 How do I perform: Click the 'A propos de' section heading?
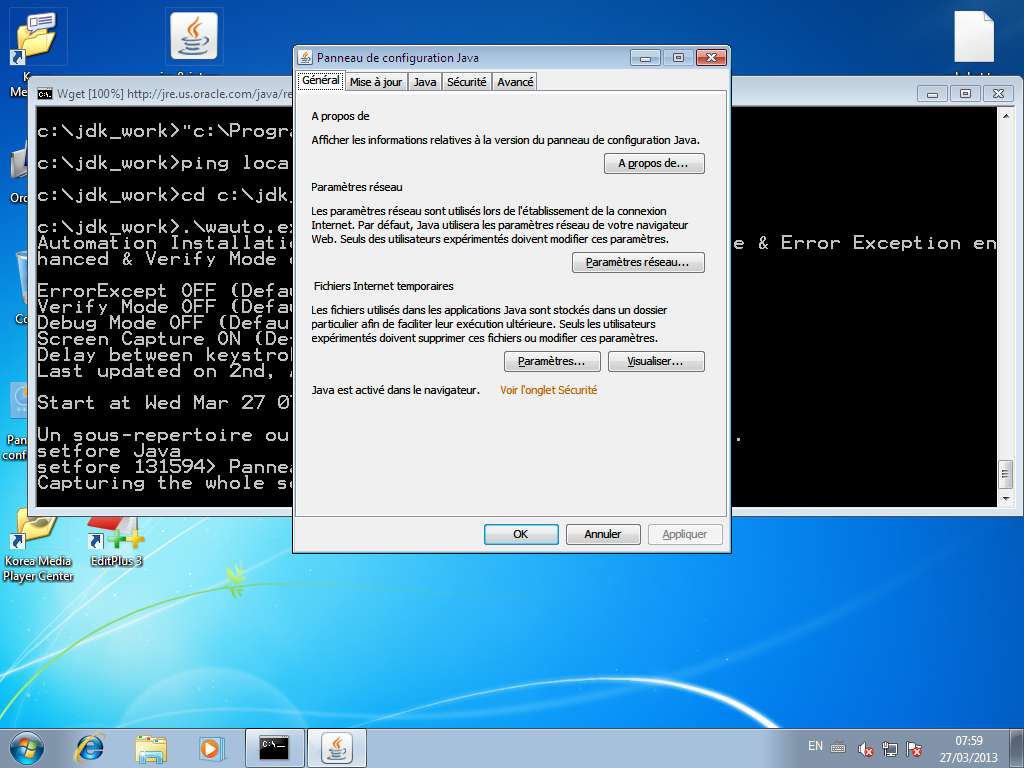(340, 116)
